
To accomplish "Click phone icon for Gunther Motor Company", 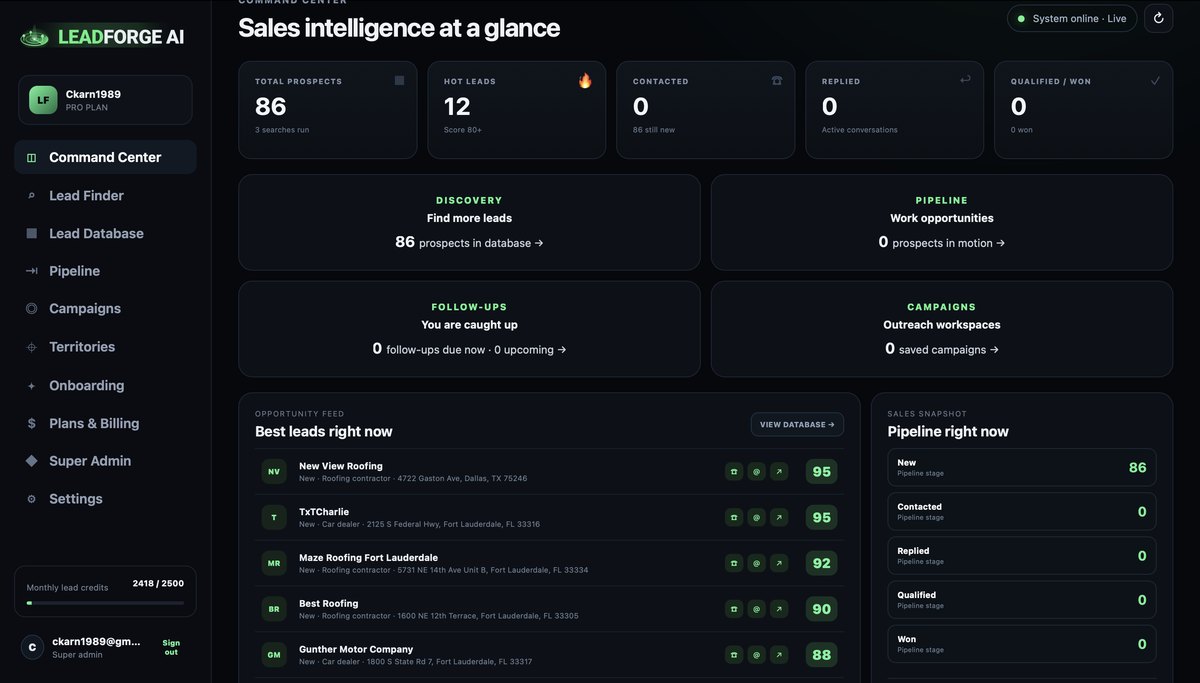I will (734, 655).
